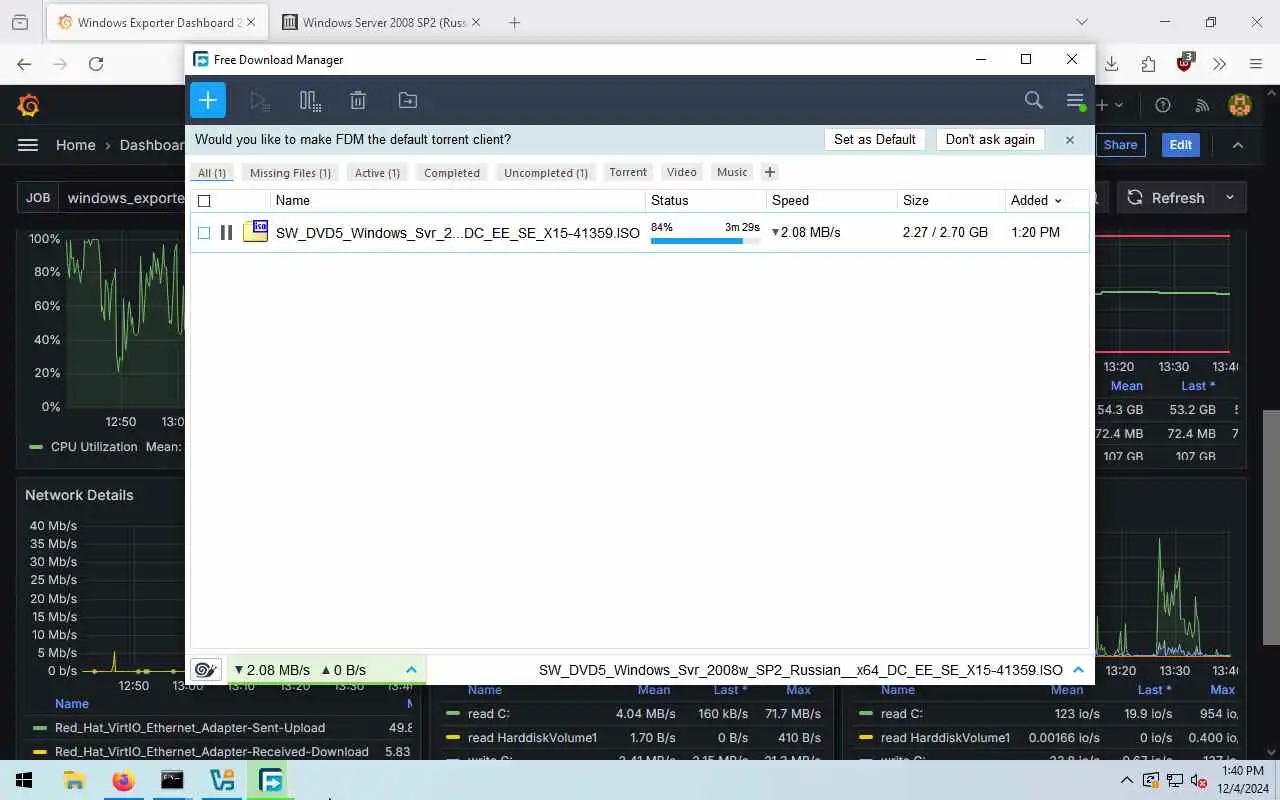Screen dimensions: 1280x800
Task: Click Set as Default button
Action: coord(875,139)
